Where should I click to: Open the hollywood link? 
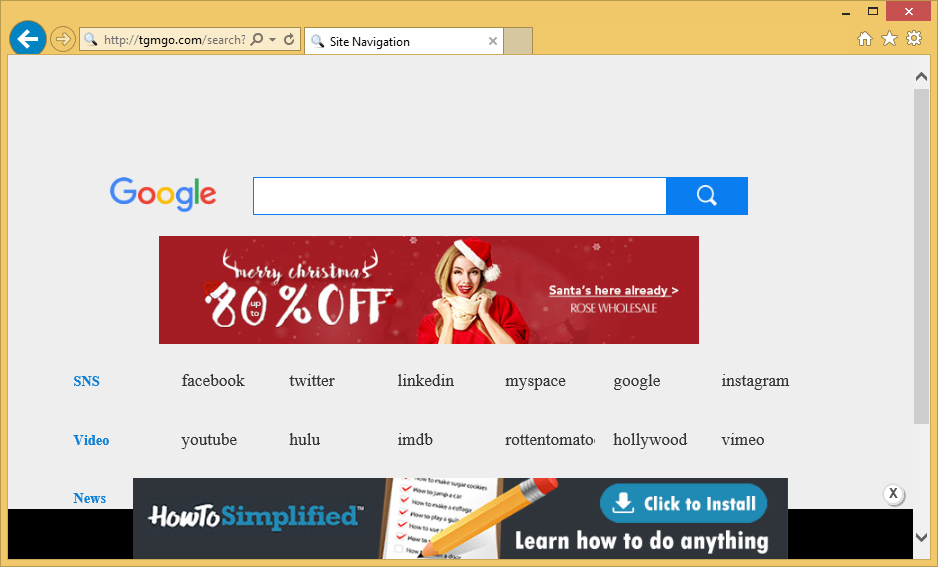click(x=650, y=440)
